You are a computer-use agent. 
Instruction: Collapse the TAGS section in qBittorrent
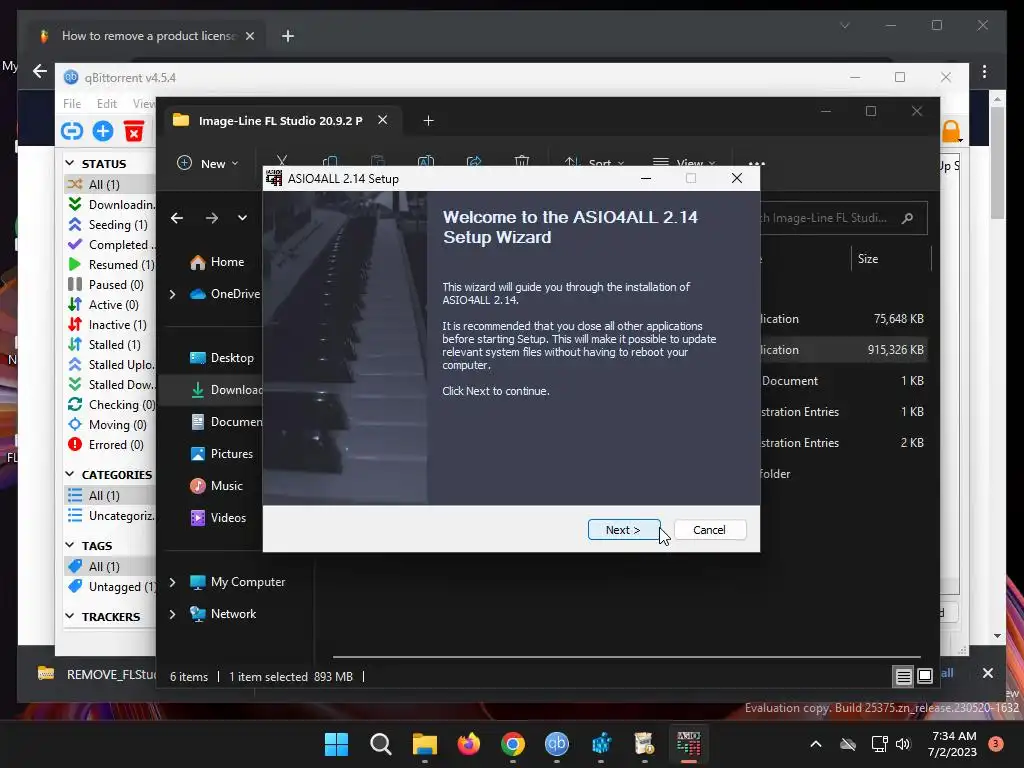coord(71,545)
